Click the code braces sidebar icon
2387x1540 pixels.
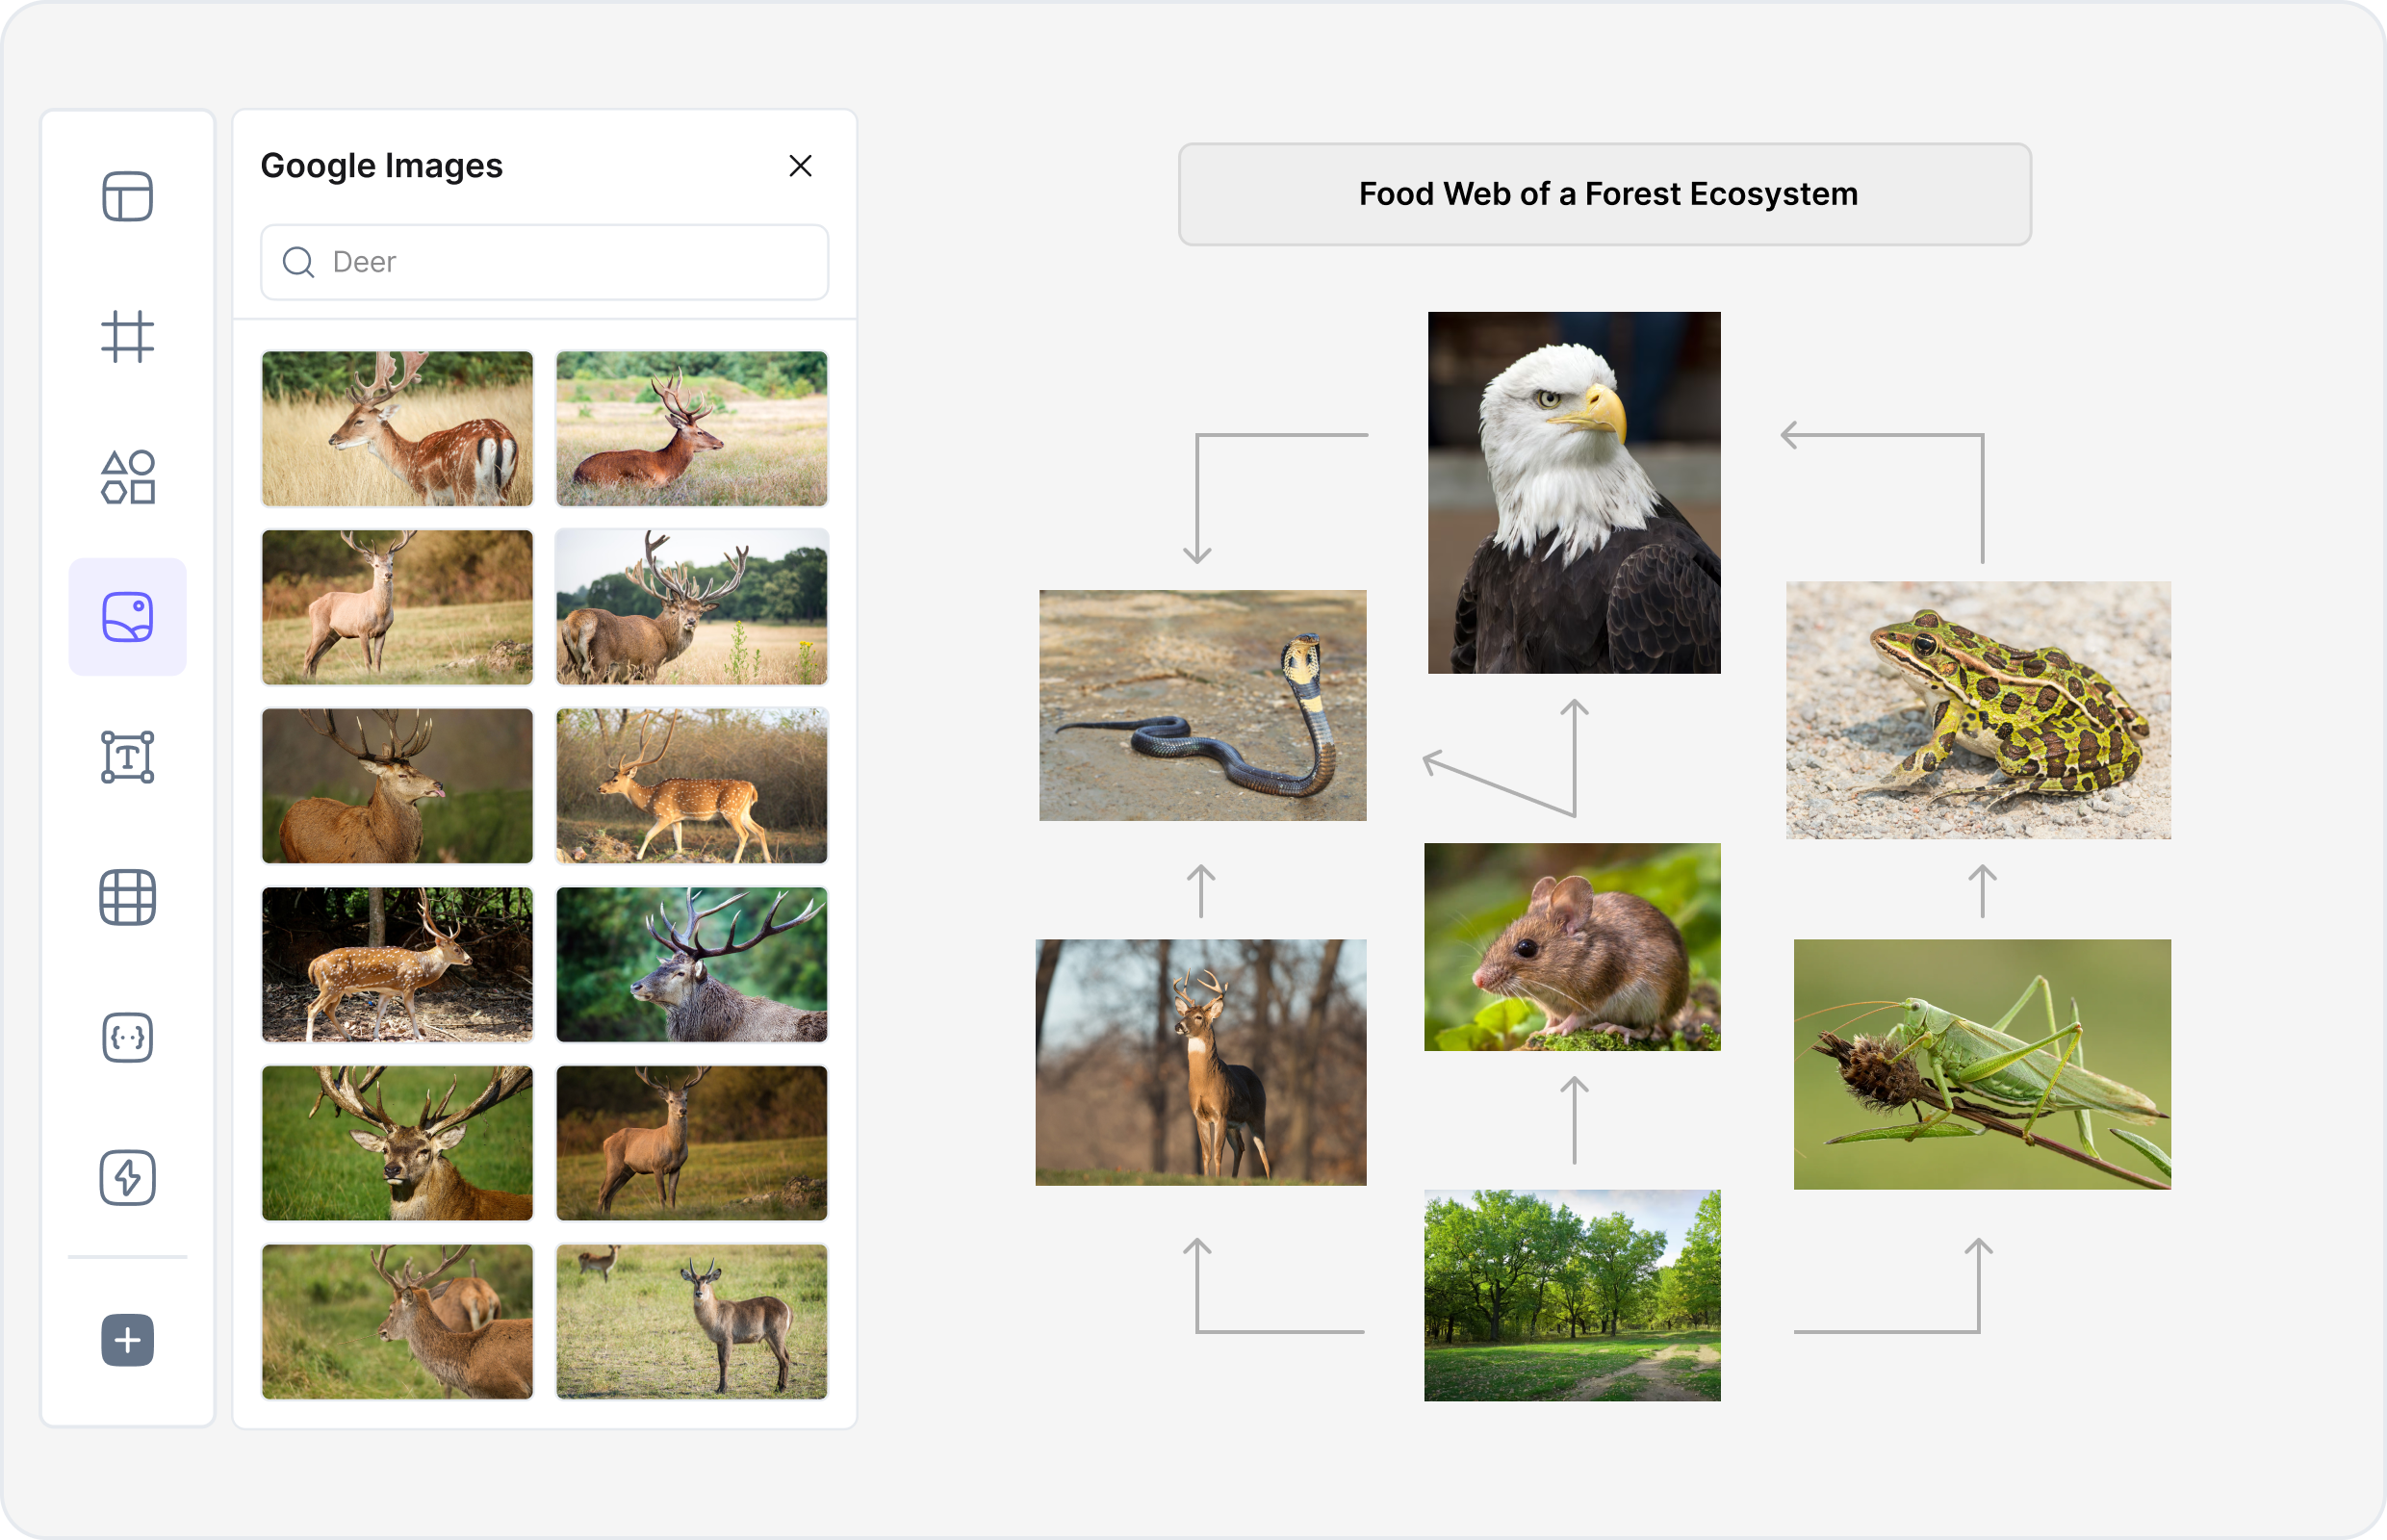tap(127, 1037)
